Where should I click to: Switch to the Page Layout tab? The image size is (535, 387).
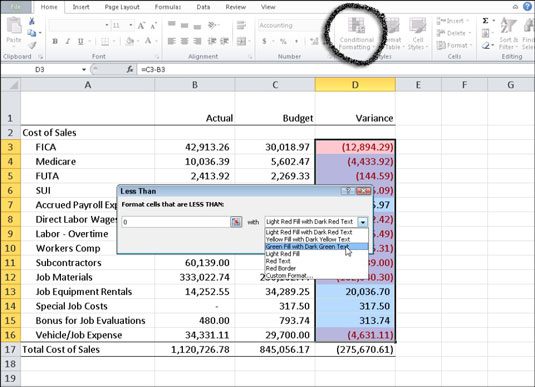click(122, 7)
